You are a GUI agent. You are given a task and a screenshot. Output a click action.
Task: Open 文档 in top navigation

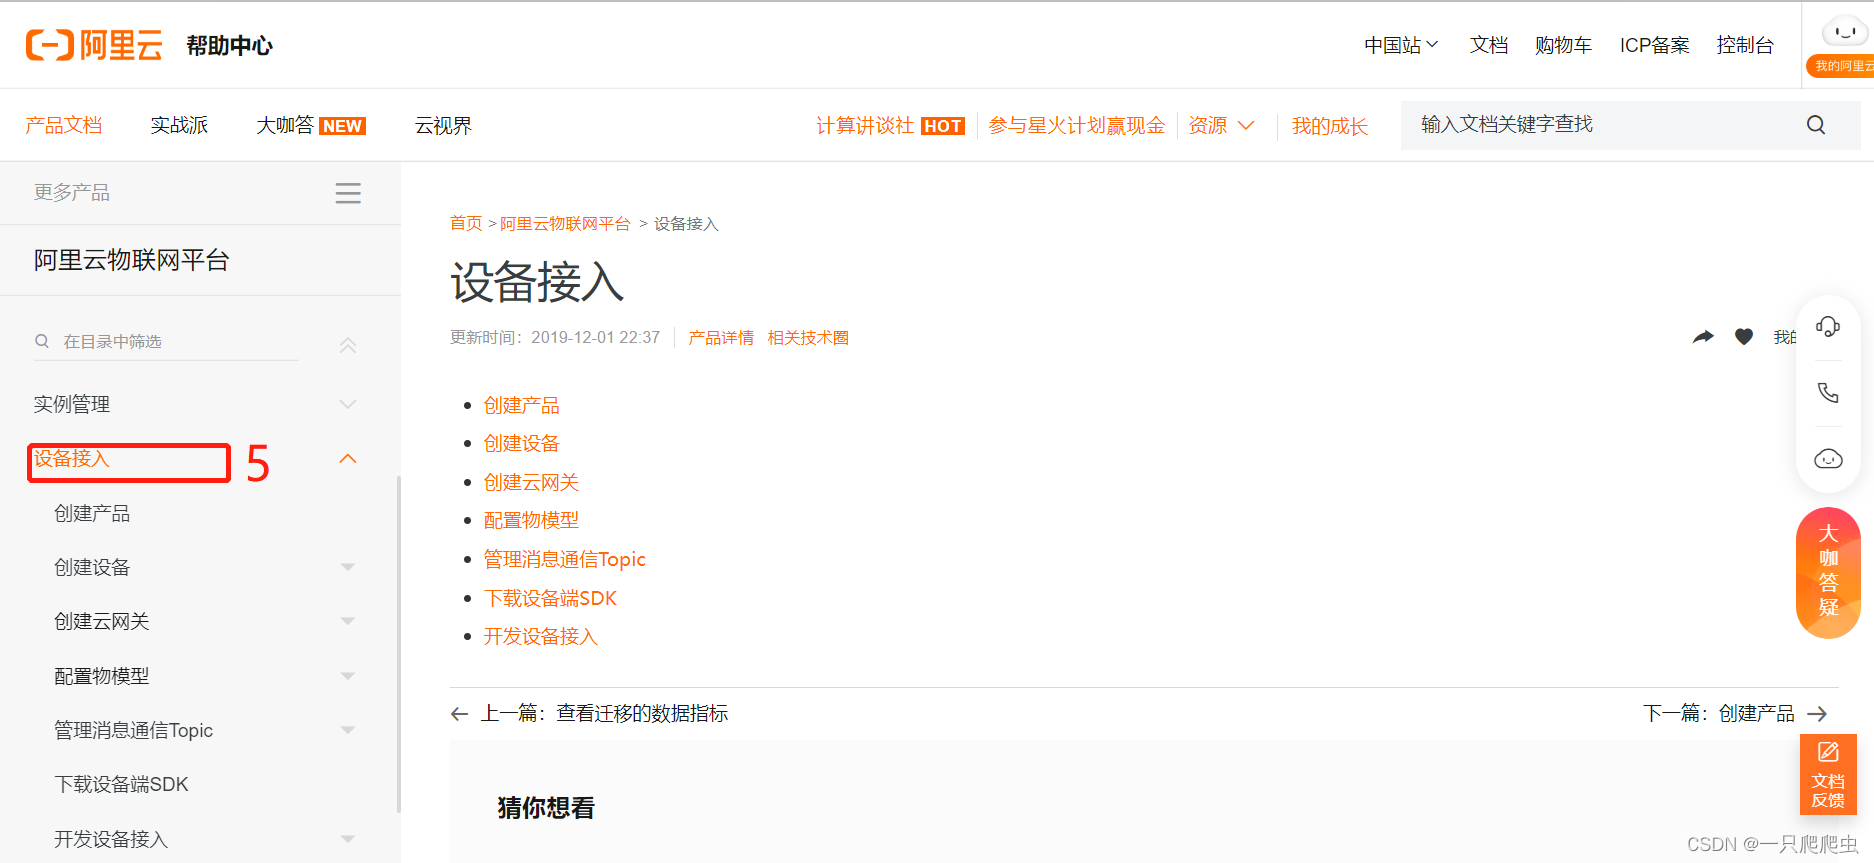(1489, 45)
